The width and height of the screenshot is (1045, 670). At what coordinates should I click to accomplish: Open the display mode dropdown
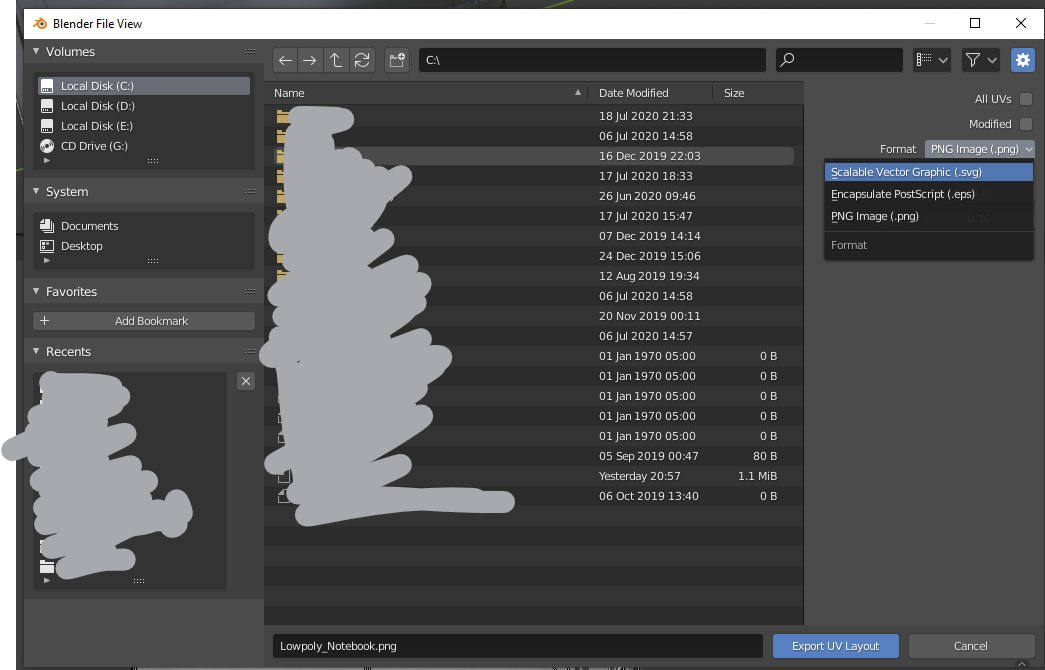pyautogui.click(x=932, y=60)
